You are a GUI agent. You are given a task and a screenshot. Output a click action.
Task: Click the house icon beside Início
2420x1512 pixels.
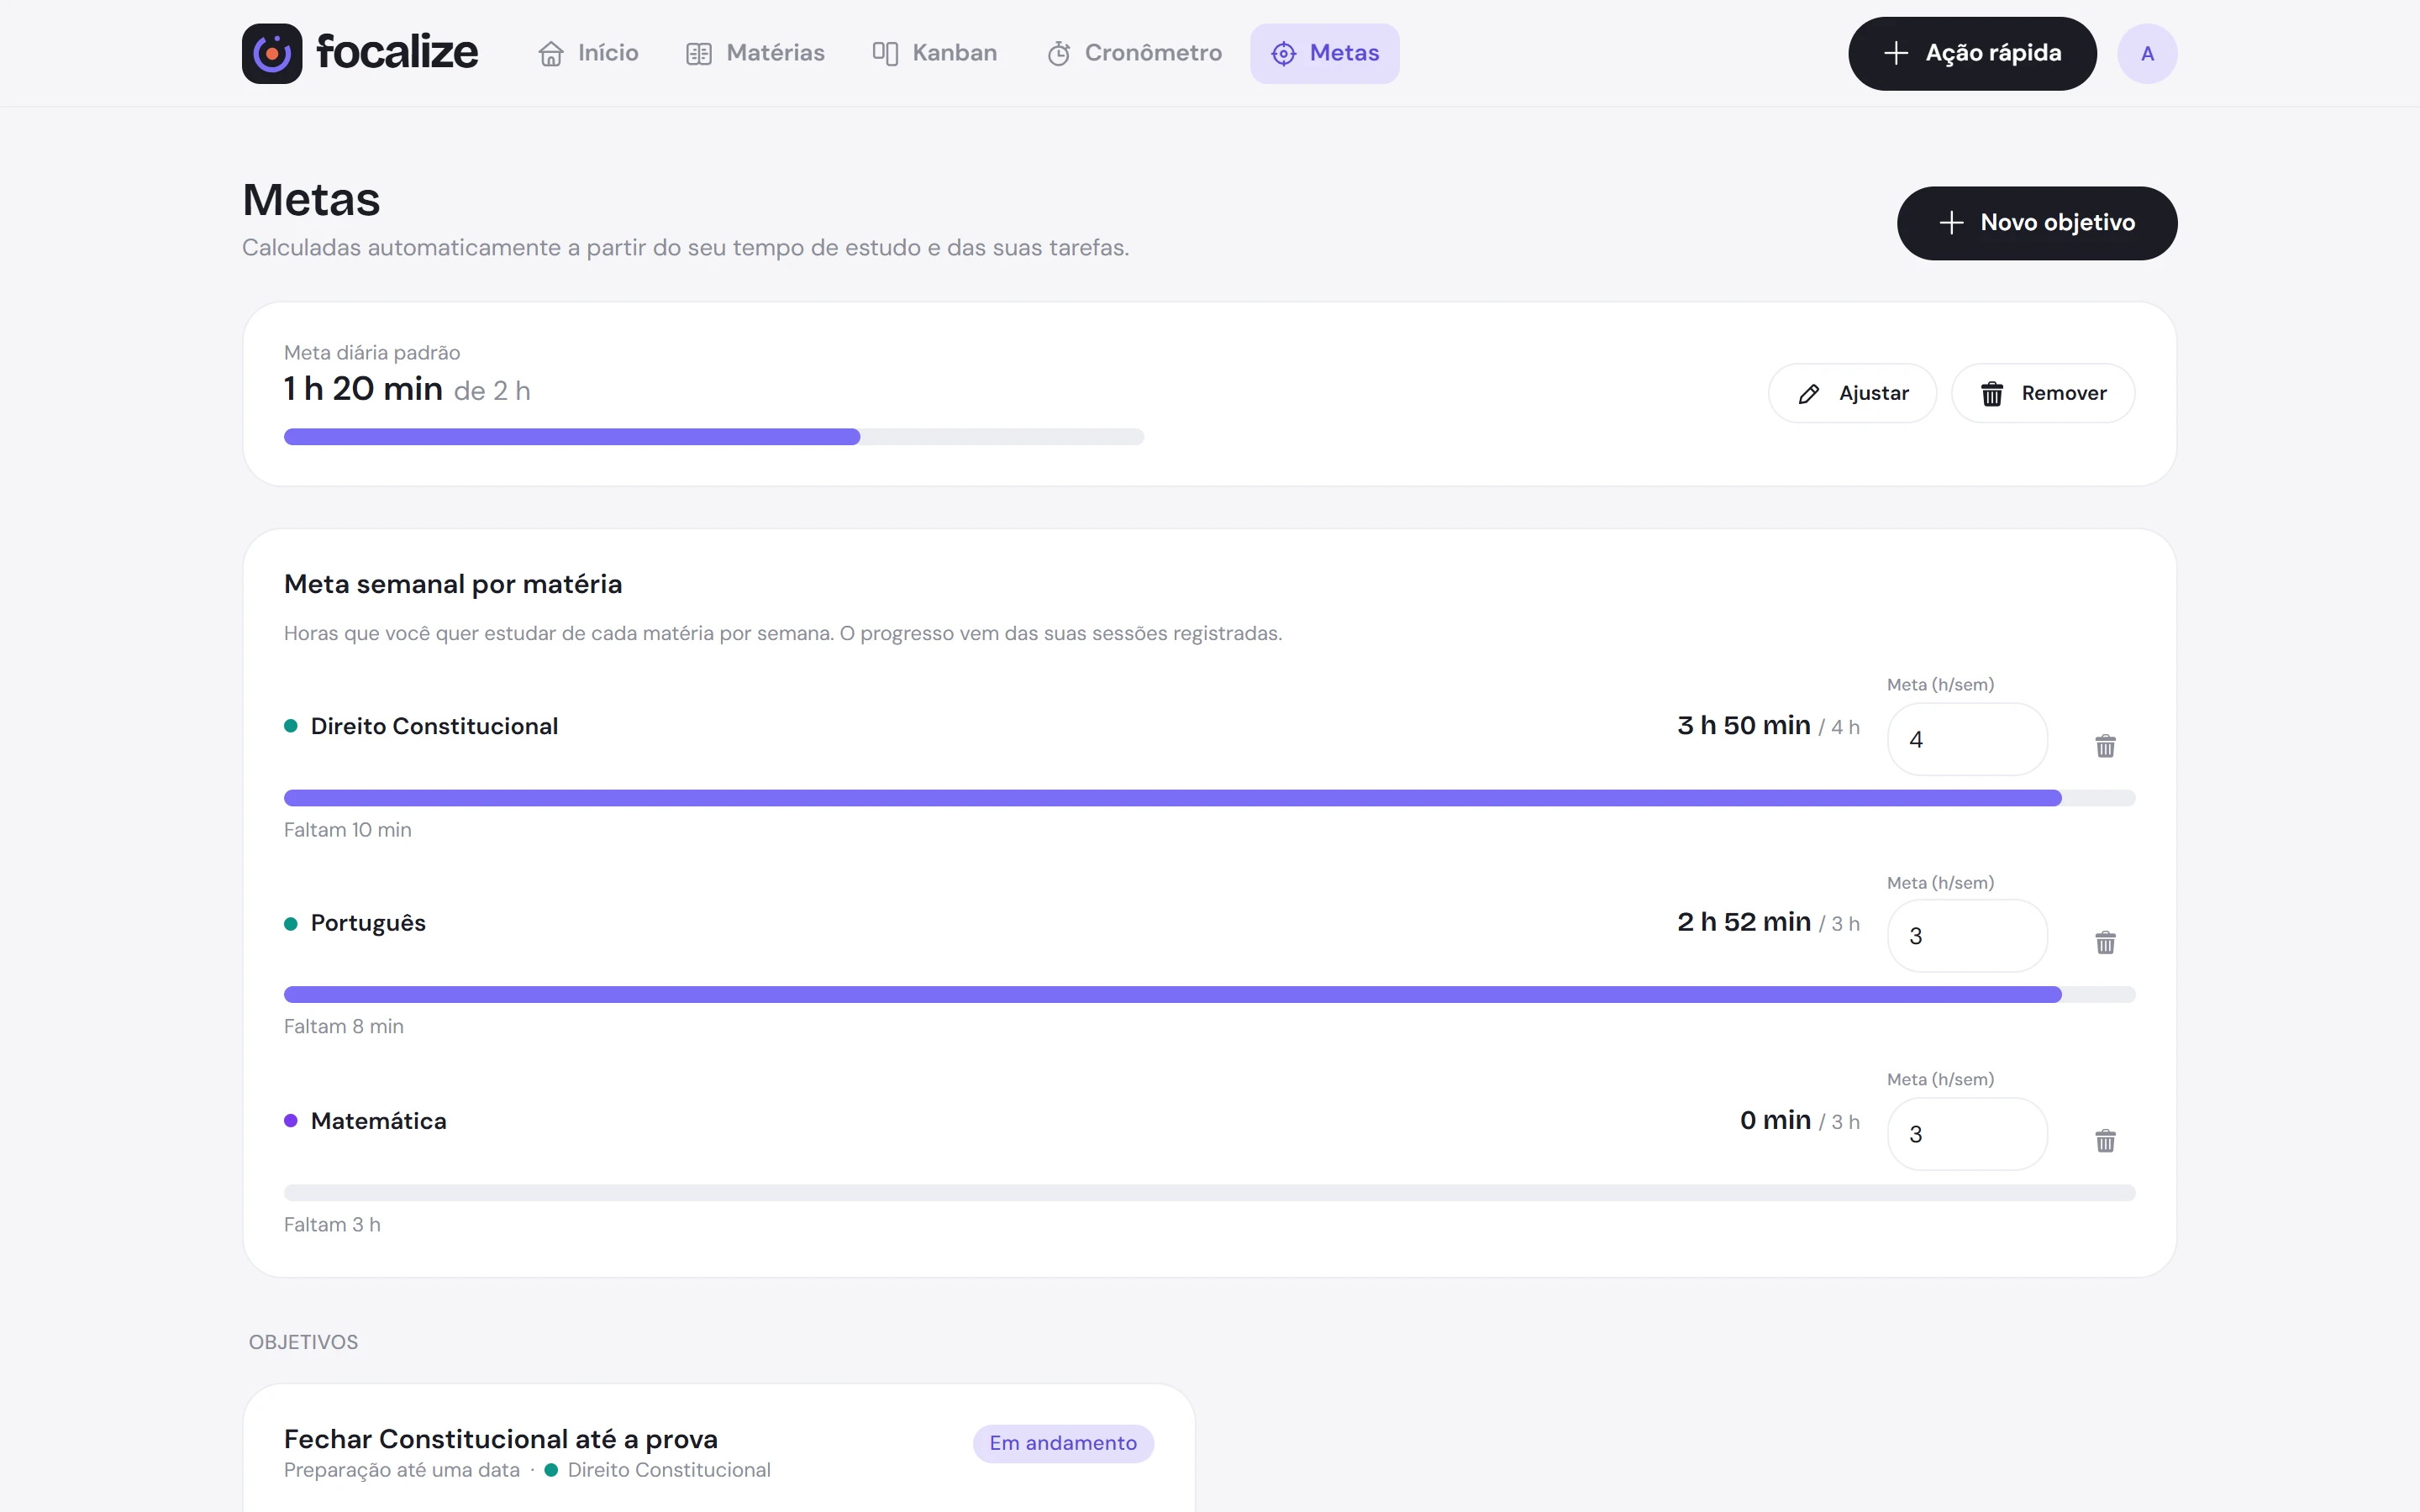551,53
